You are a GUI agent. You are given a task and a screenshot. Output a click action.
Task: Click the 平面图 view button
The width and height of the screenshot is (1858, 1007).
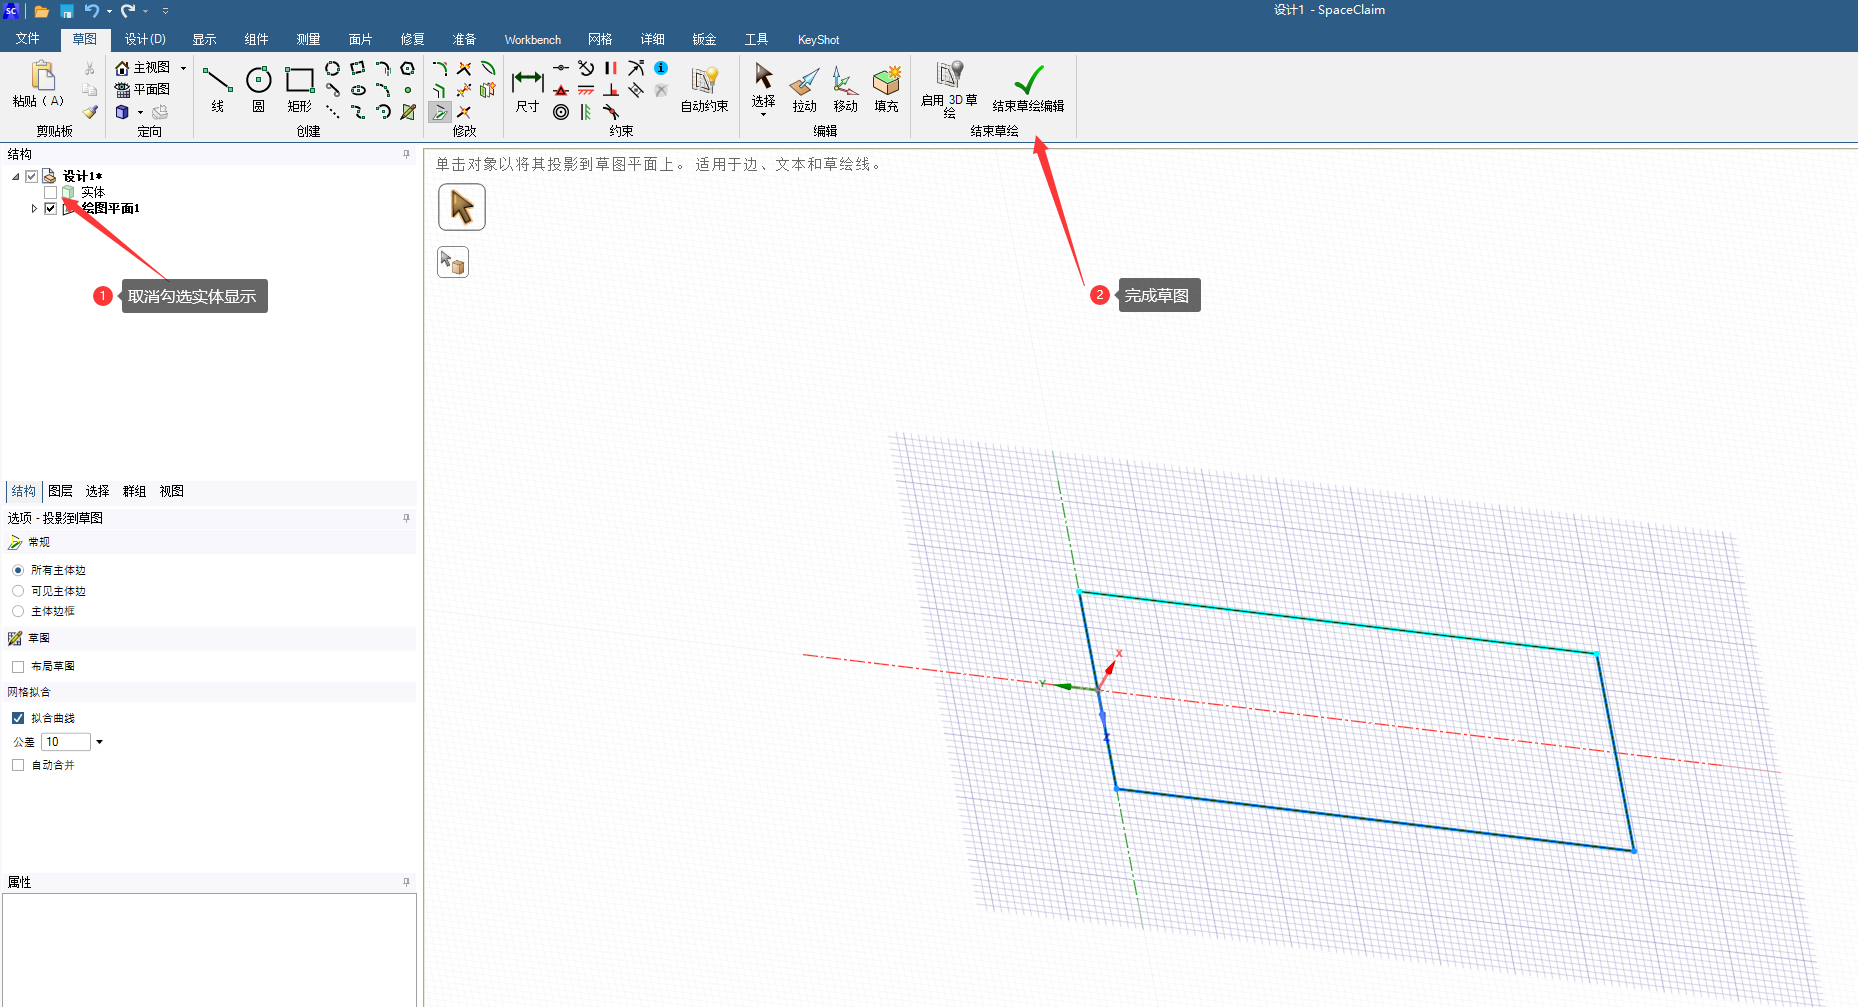point(143,89)
